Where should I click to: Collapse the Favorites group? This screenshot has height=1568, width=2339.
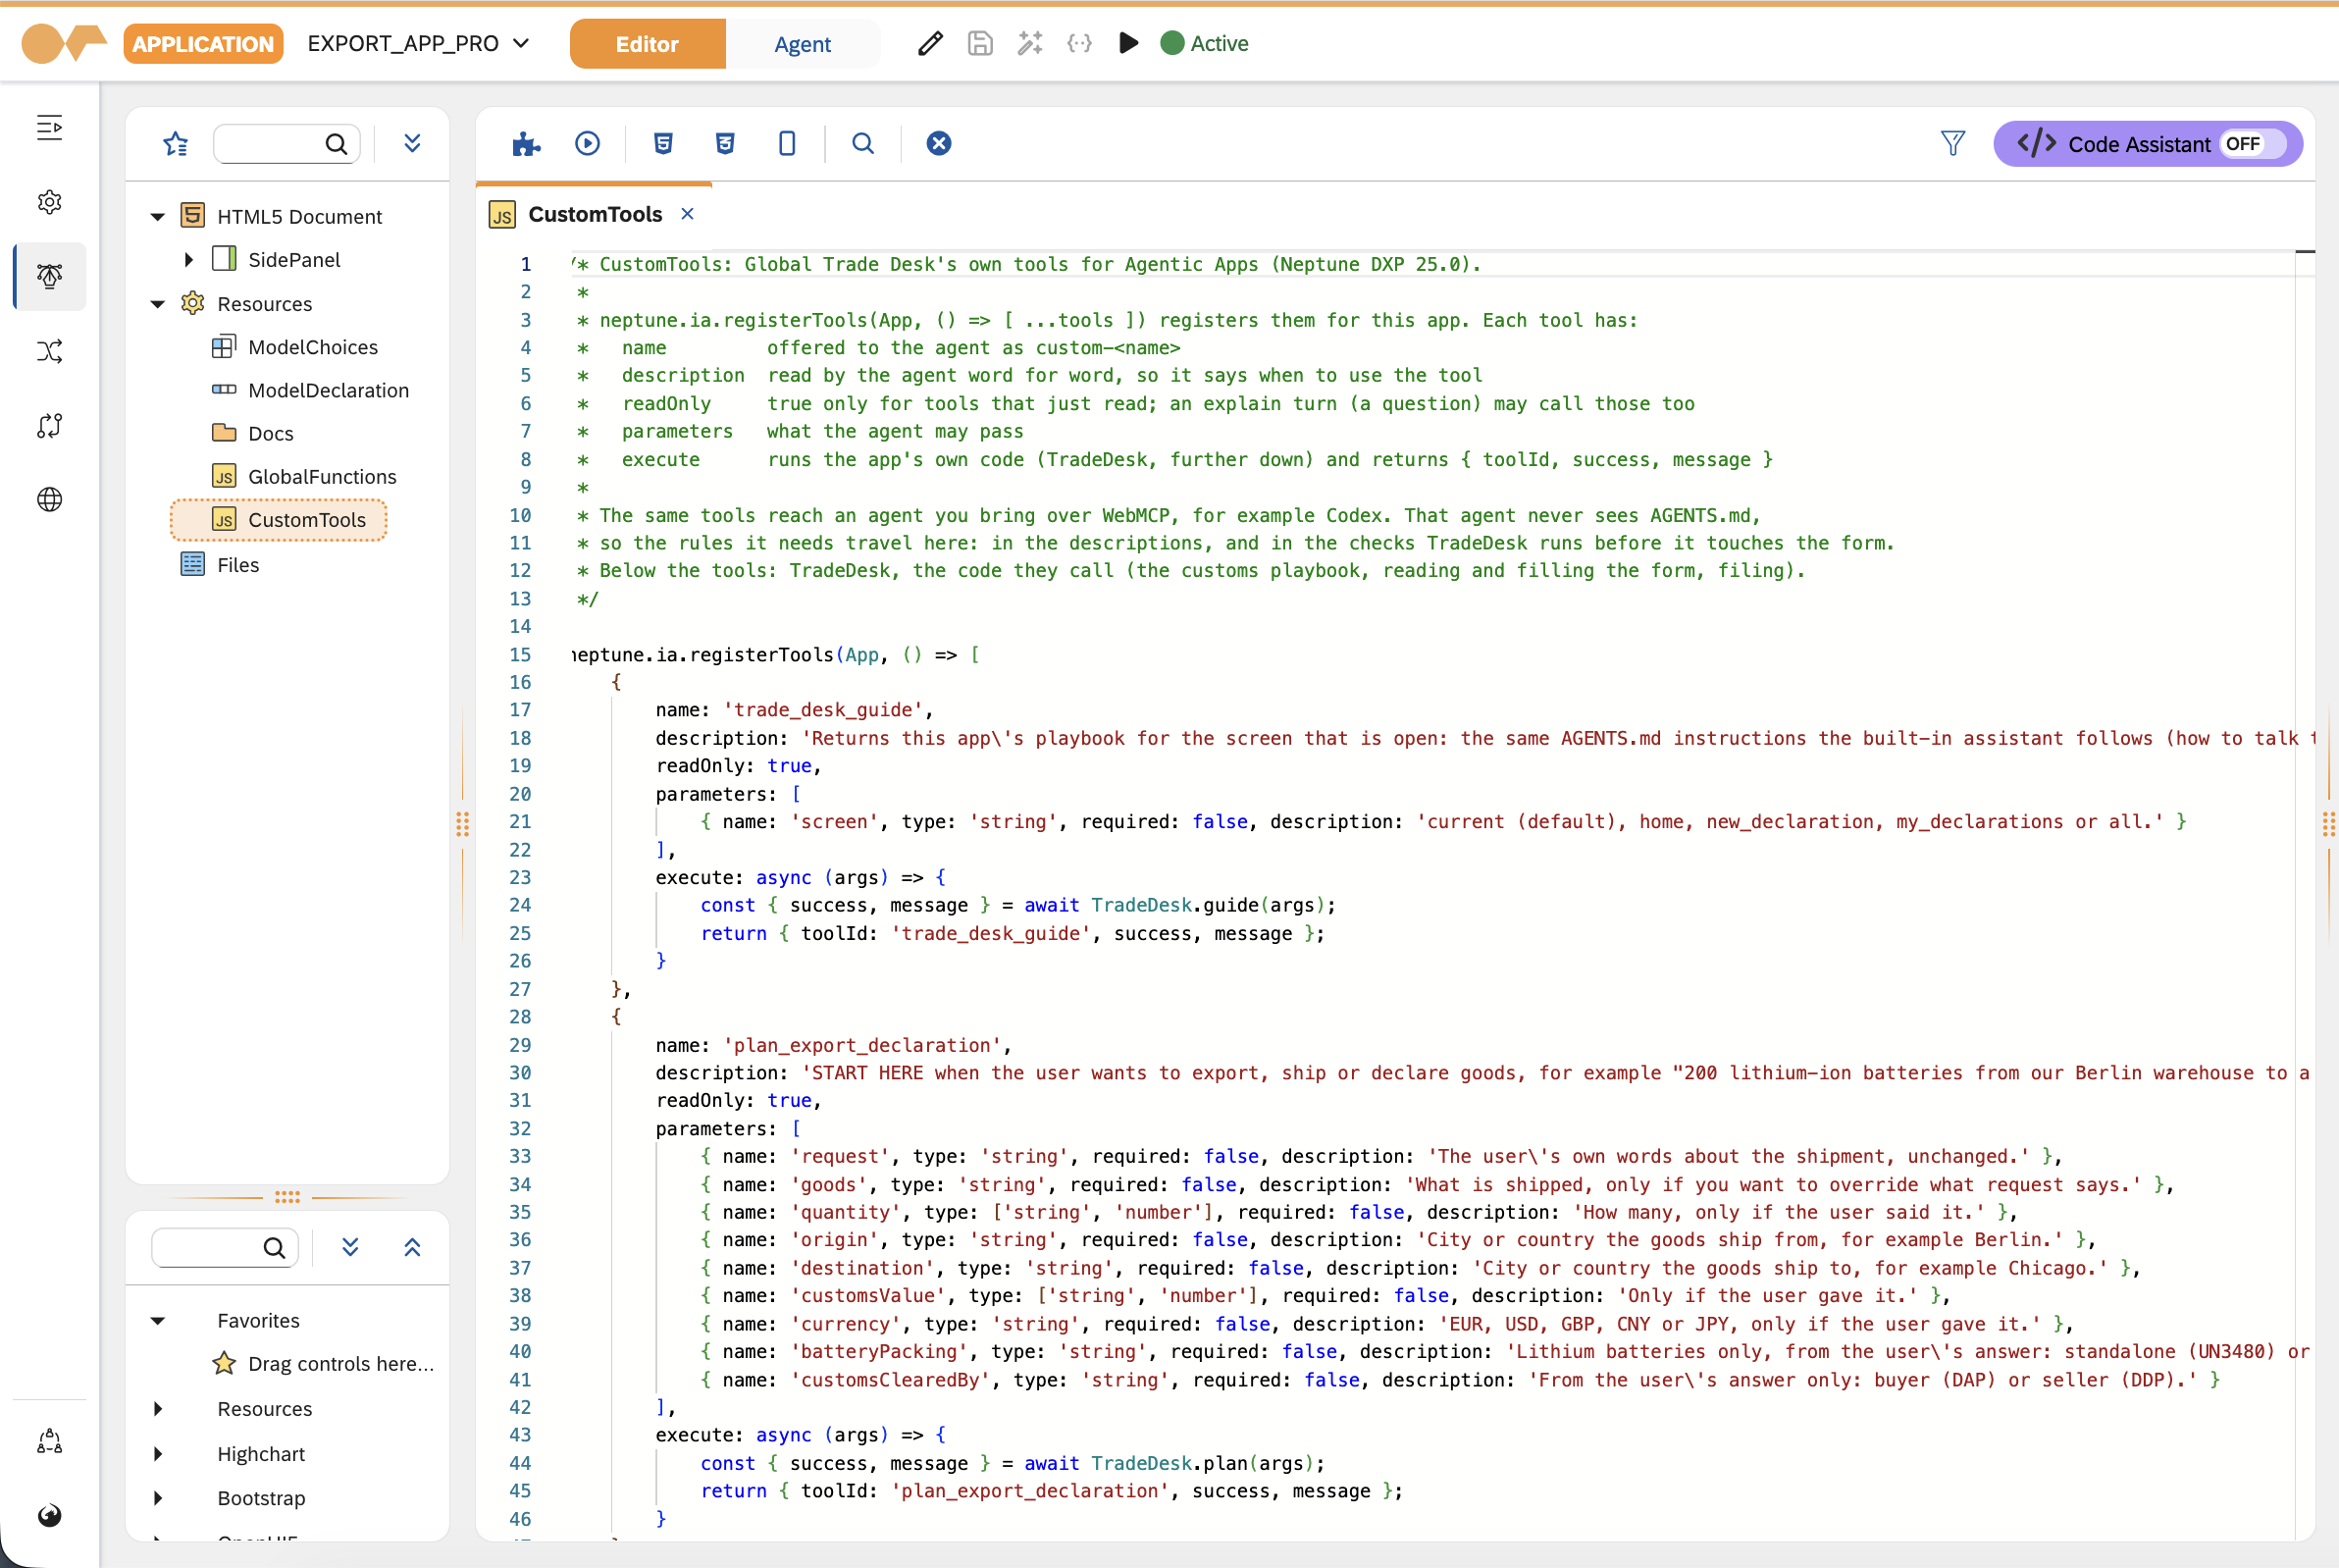coord(157,1320)
